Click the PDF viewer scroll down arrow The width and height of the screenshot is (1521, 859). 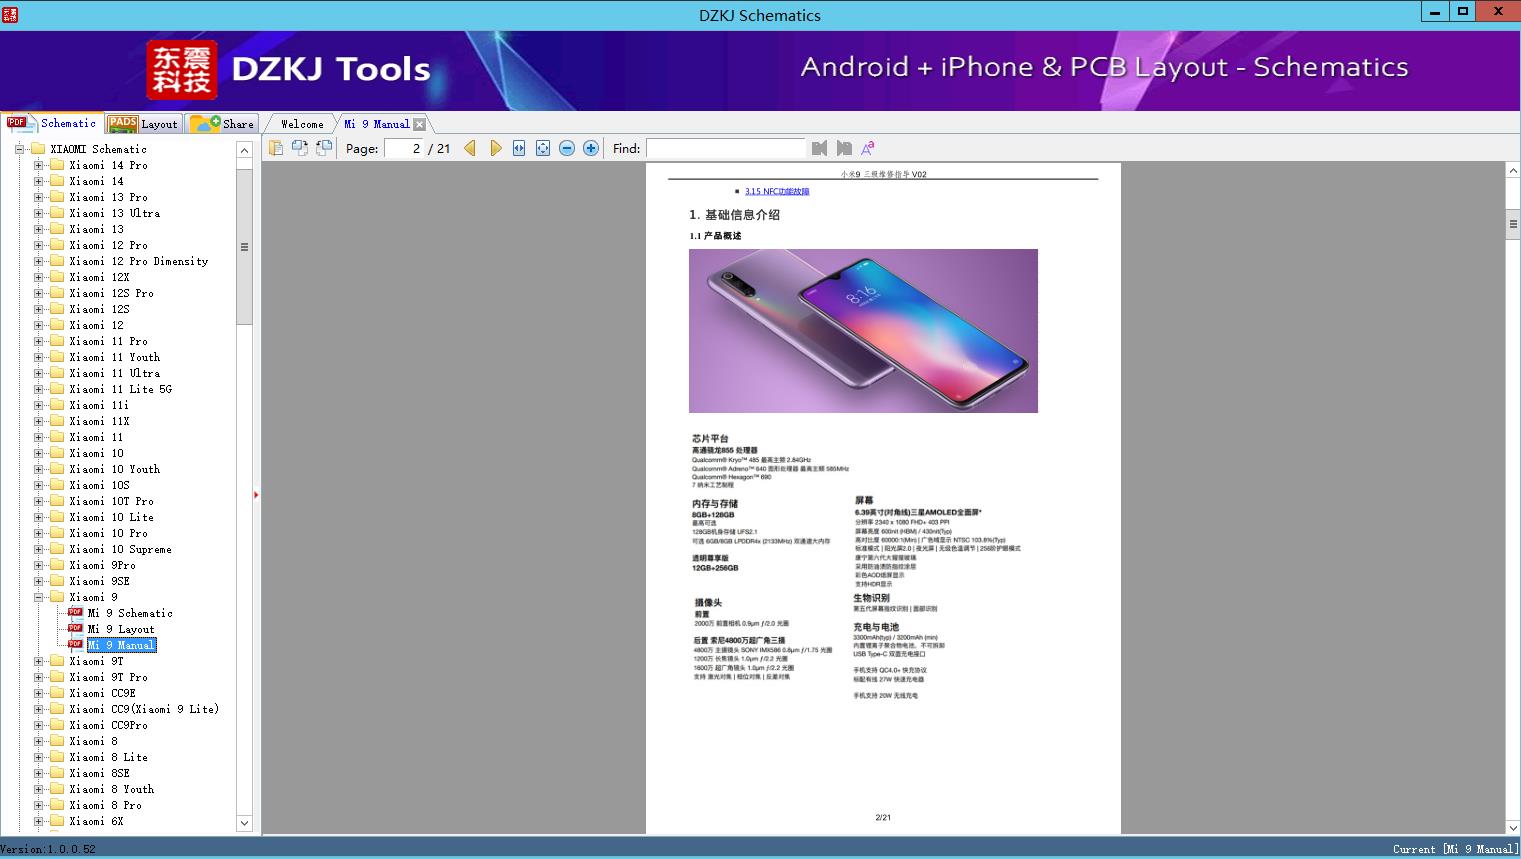1513,827
